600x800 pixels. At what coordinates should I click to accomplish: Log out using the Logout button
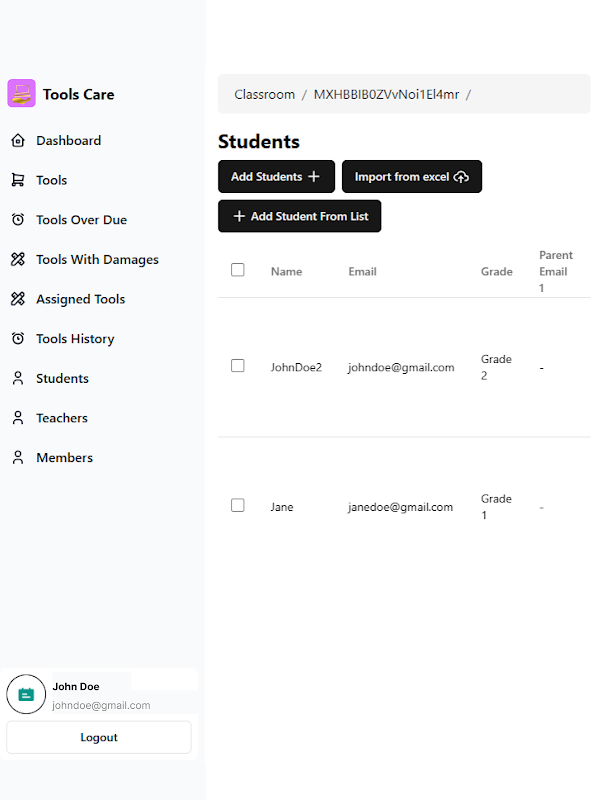pos(99,738)
